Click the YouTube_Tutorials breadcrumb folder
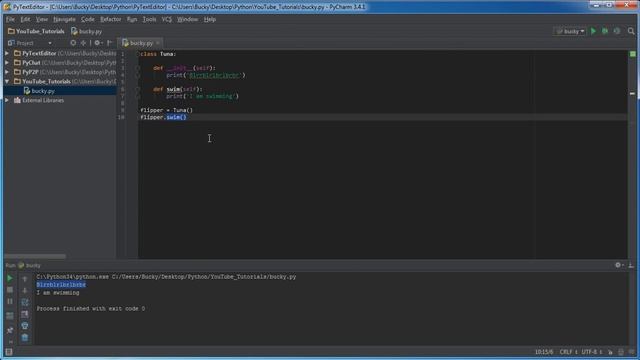This screenshot has height=360, width=640. [x=36, y=31]
